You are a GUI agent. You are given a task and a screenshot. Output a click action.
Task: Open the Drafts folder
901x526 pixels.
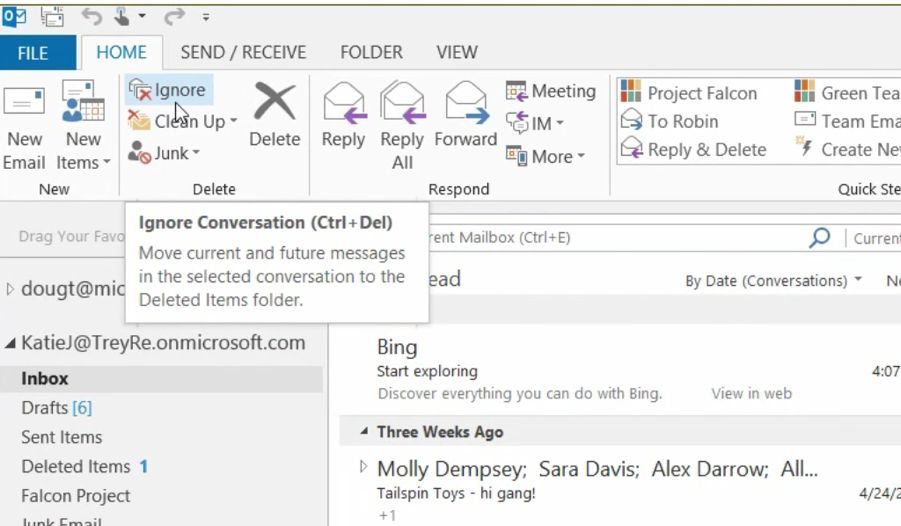click(56, 408)
